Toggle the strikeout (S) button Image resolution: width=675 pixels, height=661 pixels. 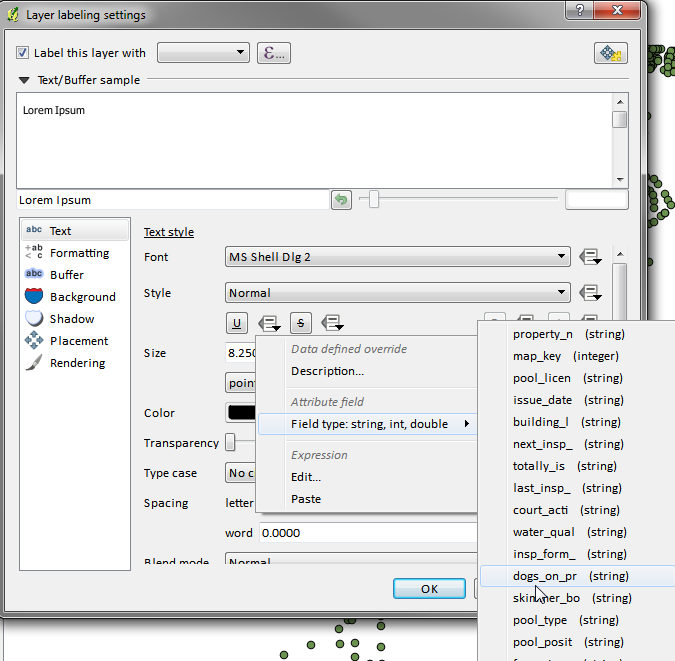301,323
